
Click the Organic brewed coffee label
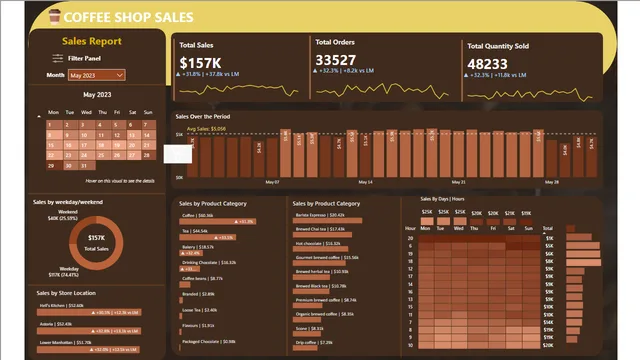click(324, 314)
